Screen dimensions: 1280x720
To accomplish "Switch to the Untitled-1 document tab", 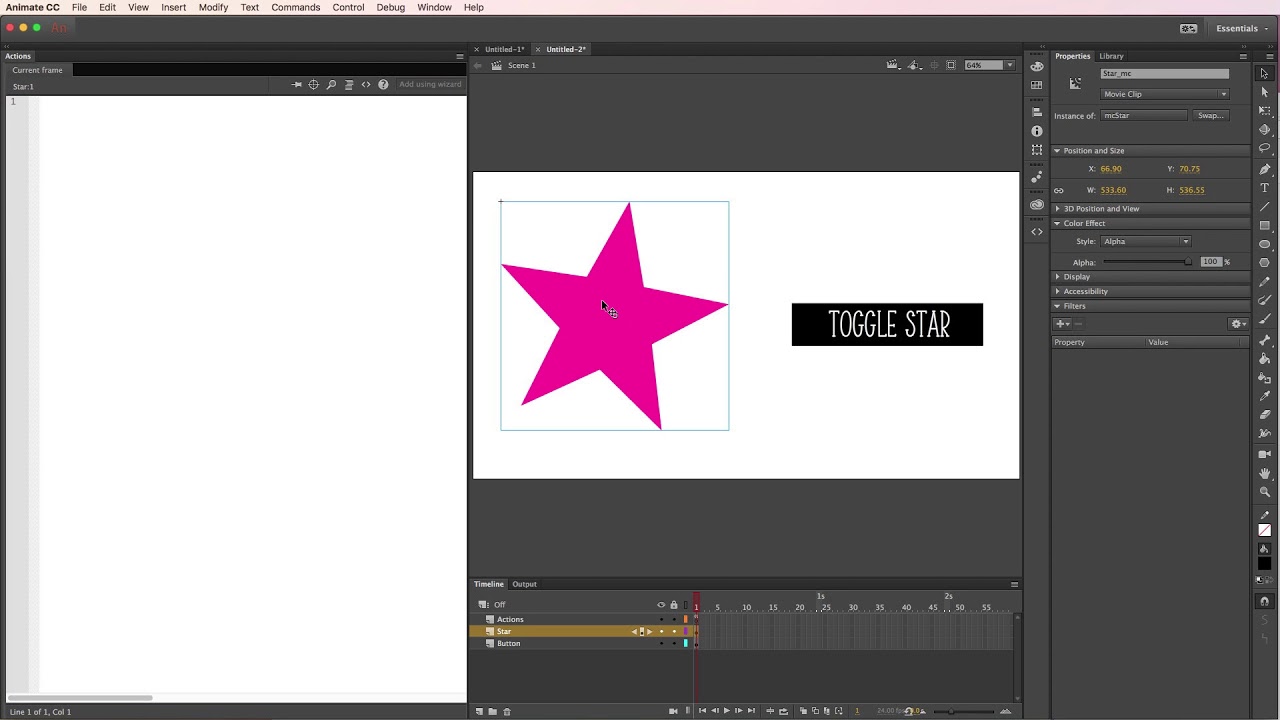I will (504, 49).
